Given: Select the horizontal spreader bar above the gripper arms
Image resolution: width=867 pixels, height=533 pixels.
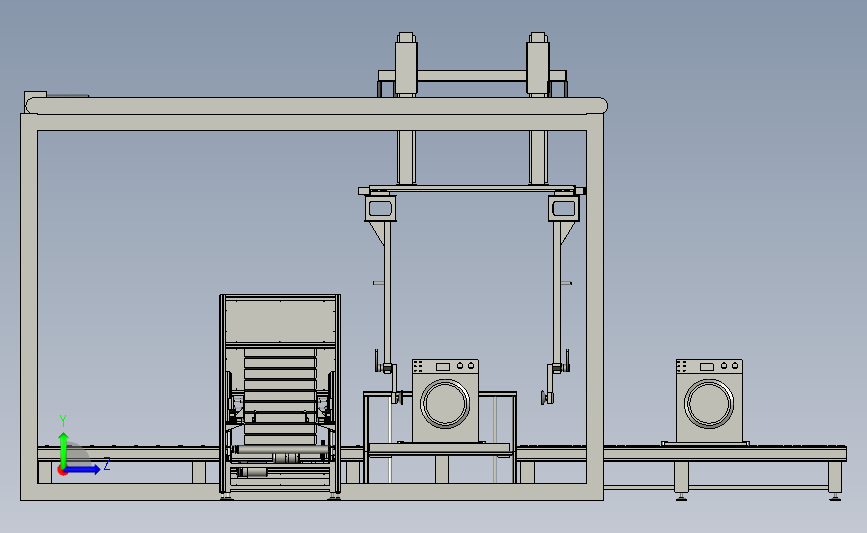Looking at the screenshot, I should 472,189.
